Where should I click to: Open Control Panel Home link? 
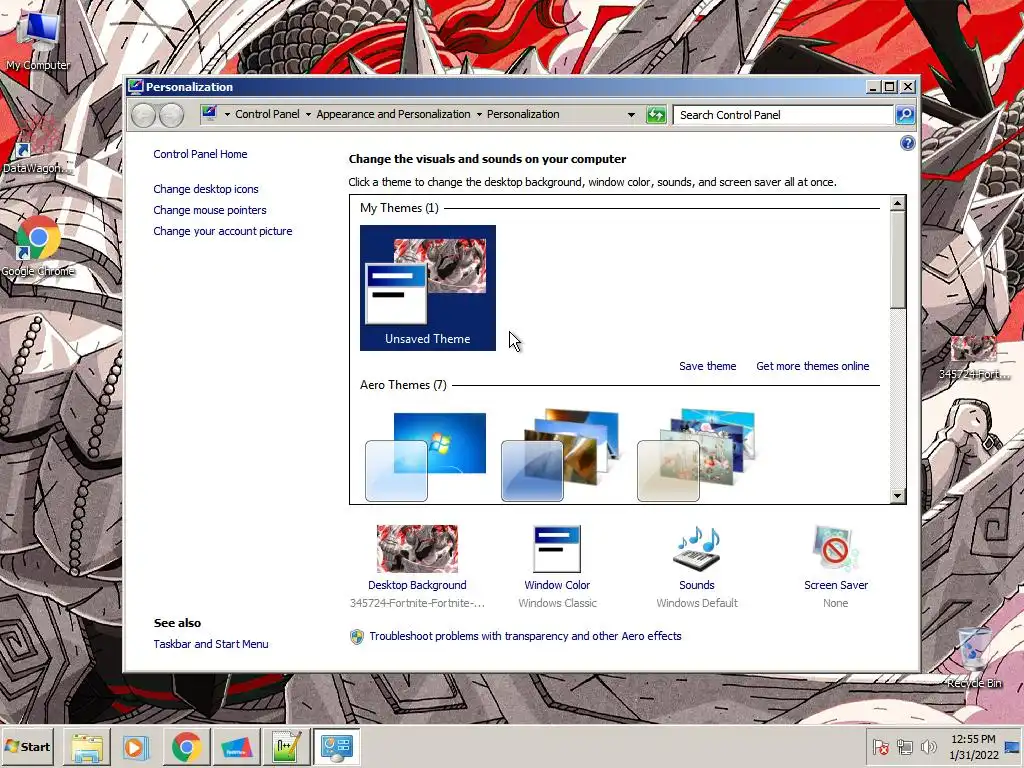click(x=200, y=154)
